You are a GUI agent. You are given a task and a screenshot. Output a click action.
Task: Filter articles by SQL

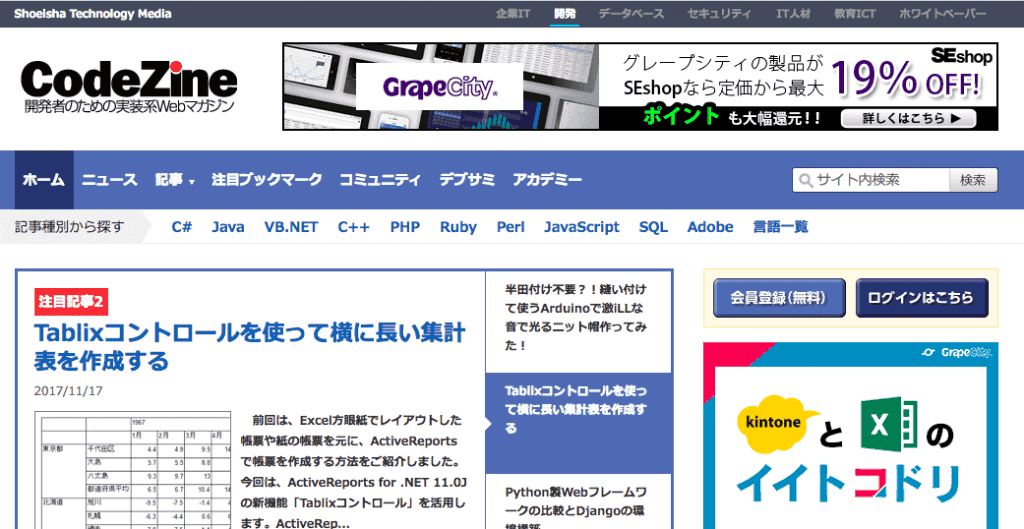pyautogui.click(x=653, y=227)
